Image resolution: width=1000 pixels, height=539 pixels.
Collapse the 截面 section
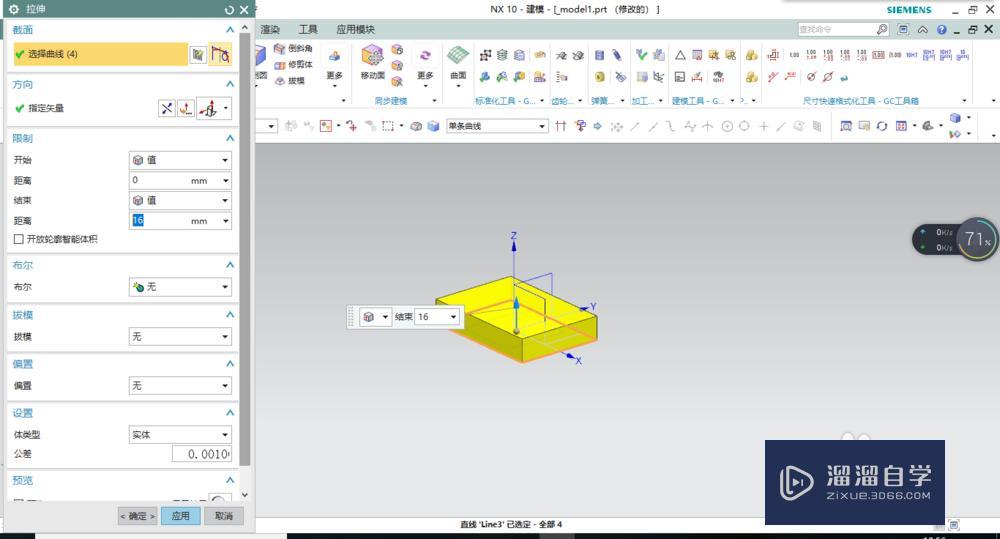230,29
